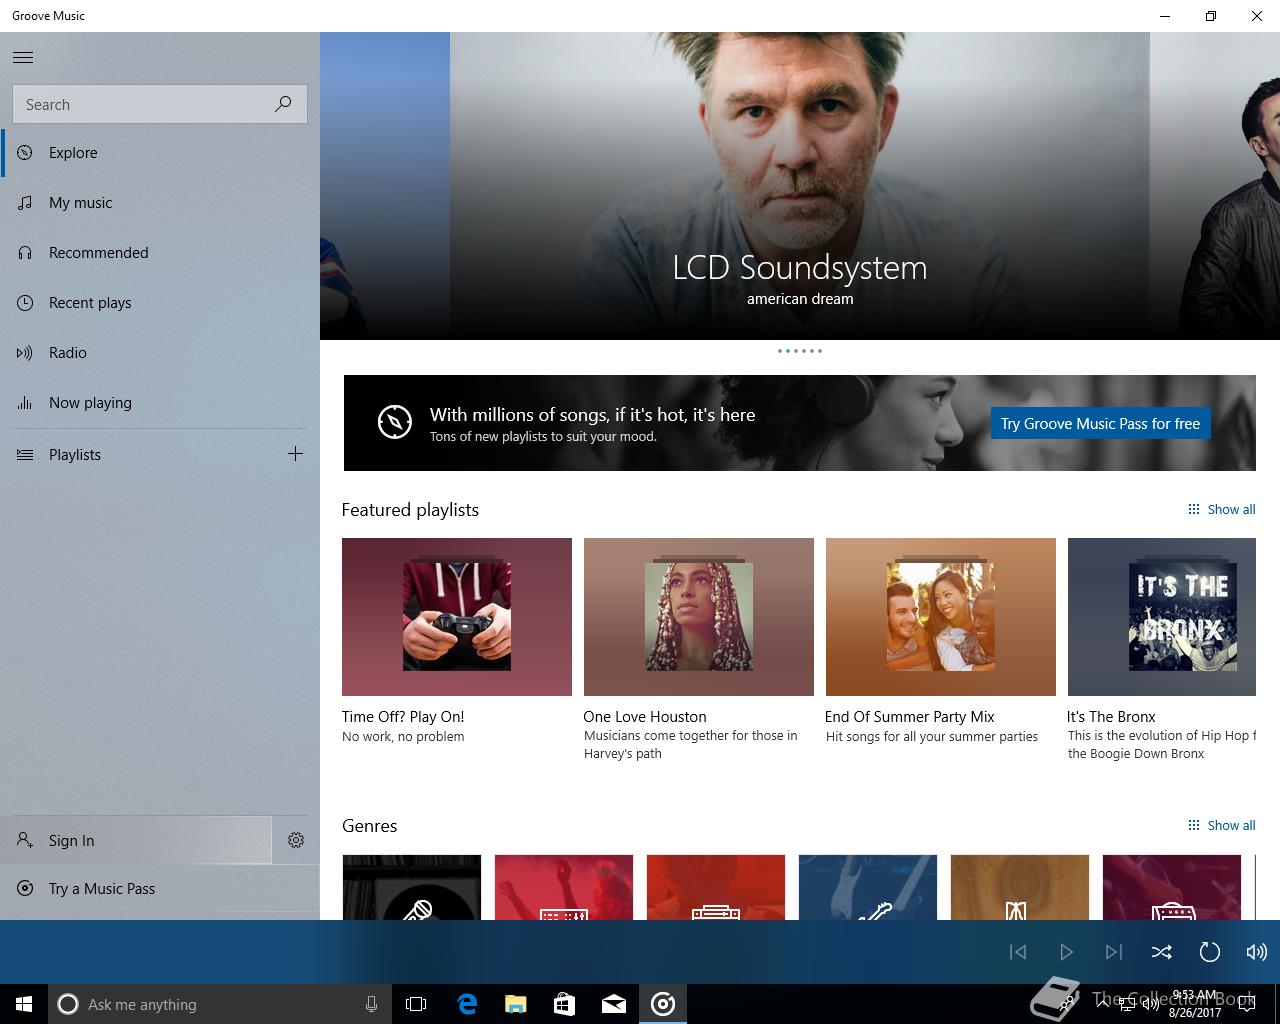Image resolution: width=1280 pixels, height=1024 pixels.
Task: Click the search magnifier icon
Action: [x=283, y=104]
